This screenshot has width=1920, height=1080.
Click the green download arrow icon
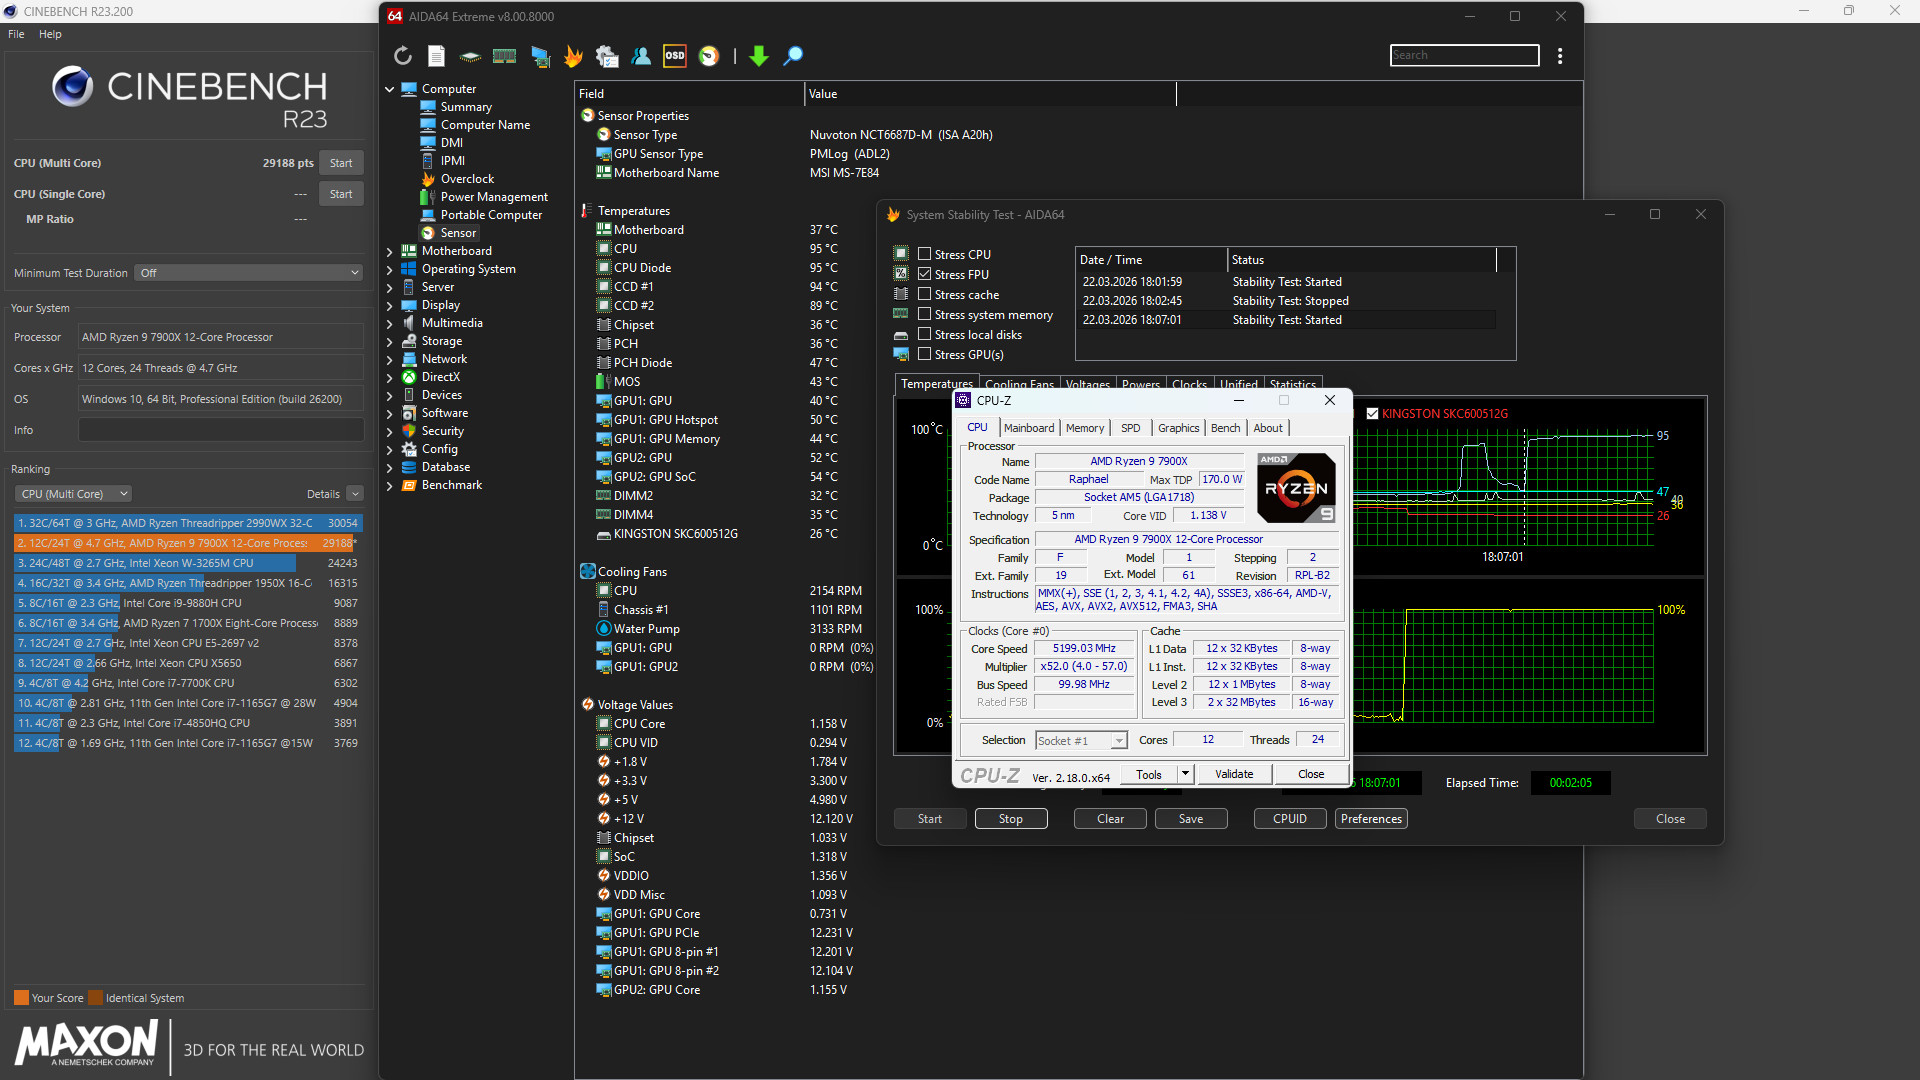[x=759, y=56]
